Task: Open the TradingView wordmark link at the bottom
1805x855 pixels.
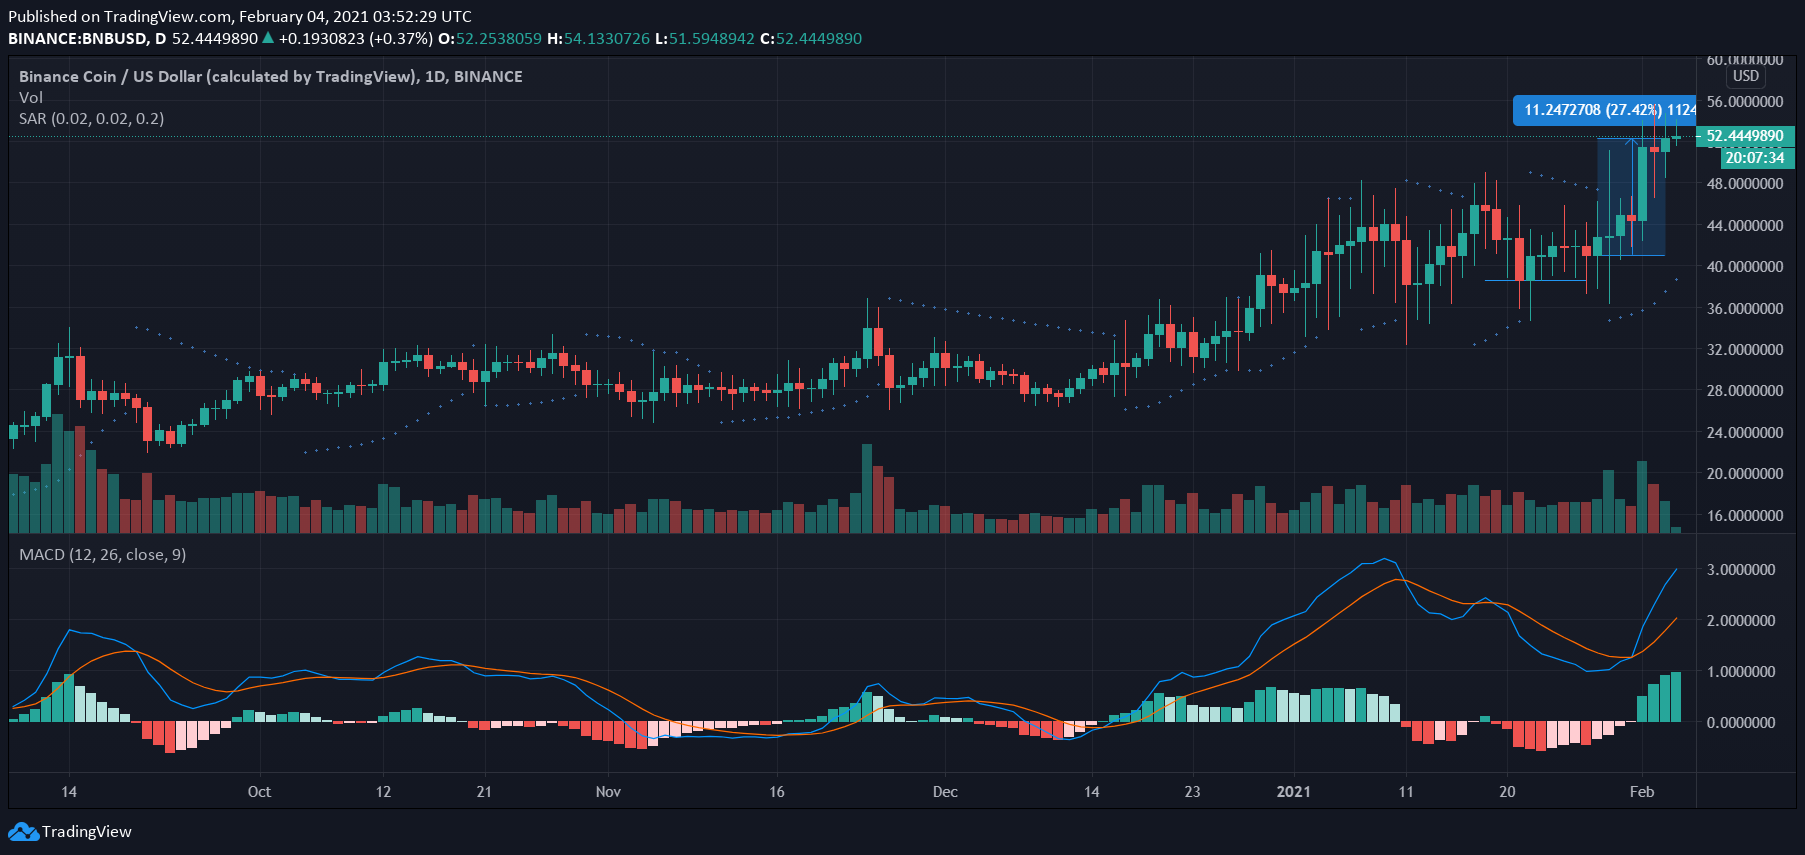Action: tap(86, 832)
